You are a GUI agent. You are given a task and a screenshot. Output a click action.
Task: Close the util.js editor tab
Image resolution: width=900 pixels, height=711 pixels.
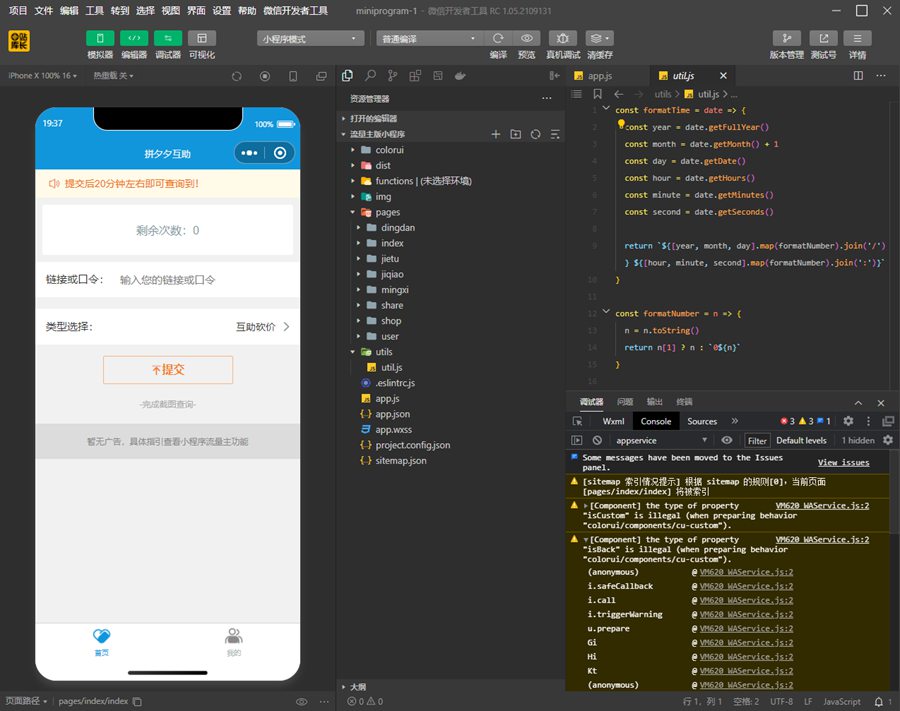723,76
